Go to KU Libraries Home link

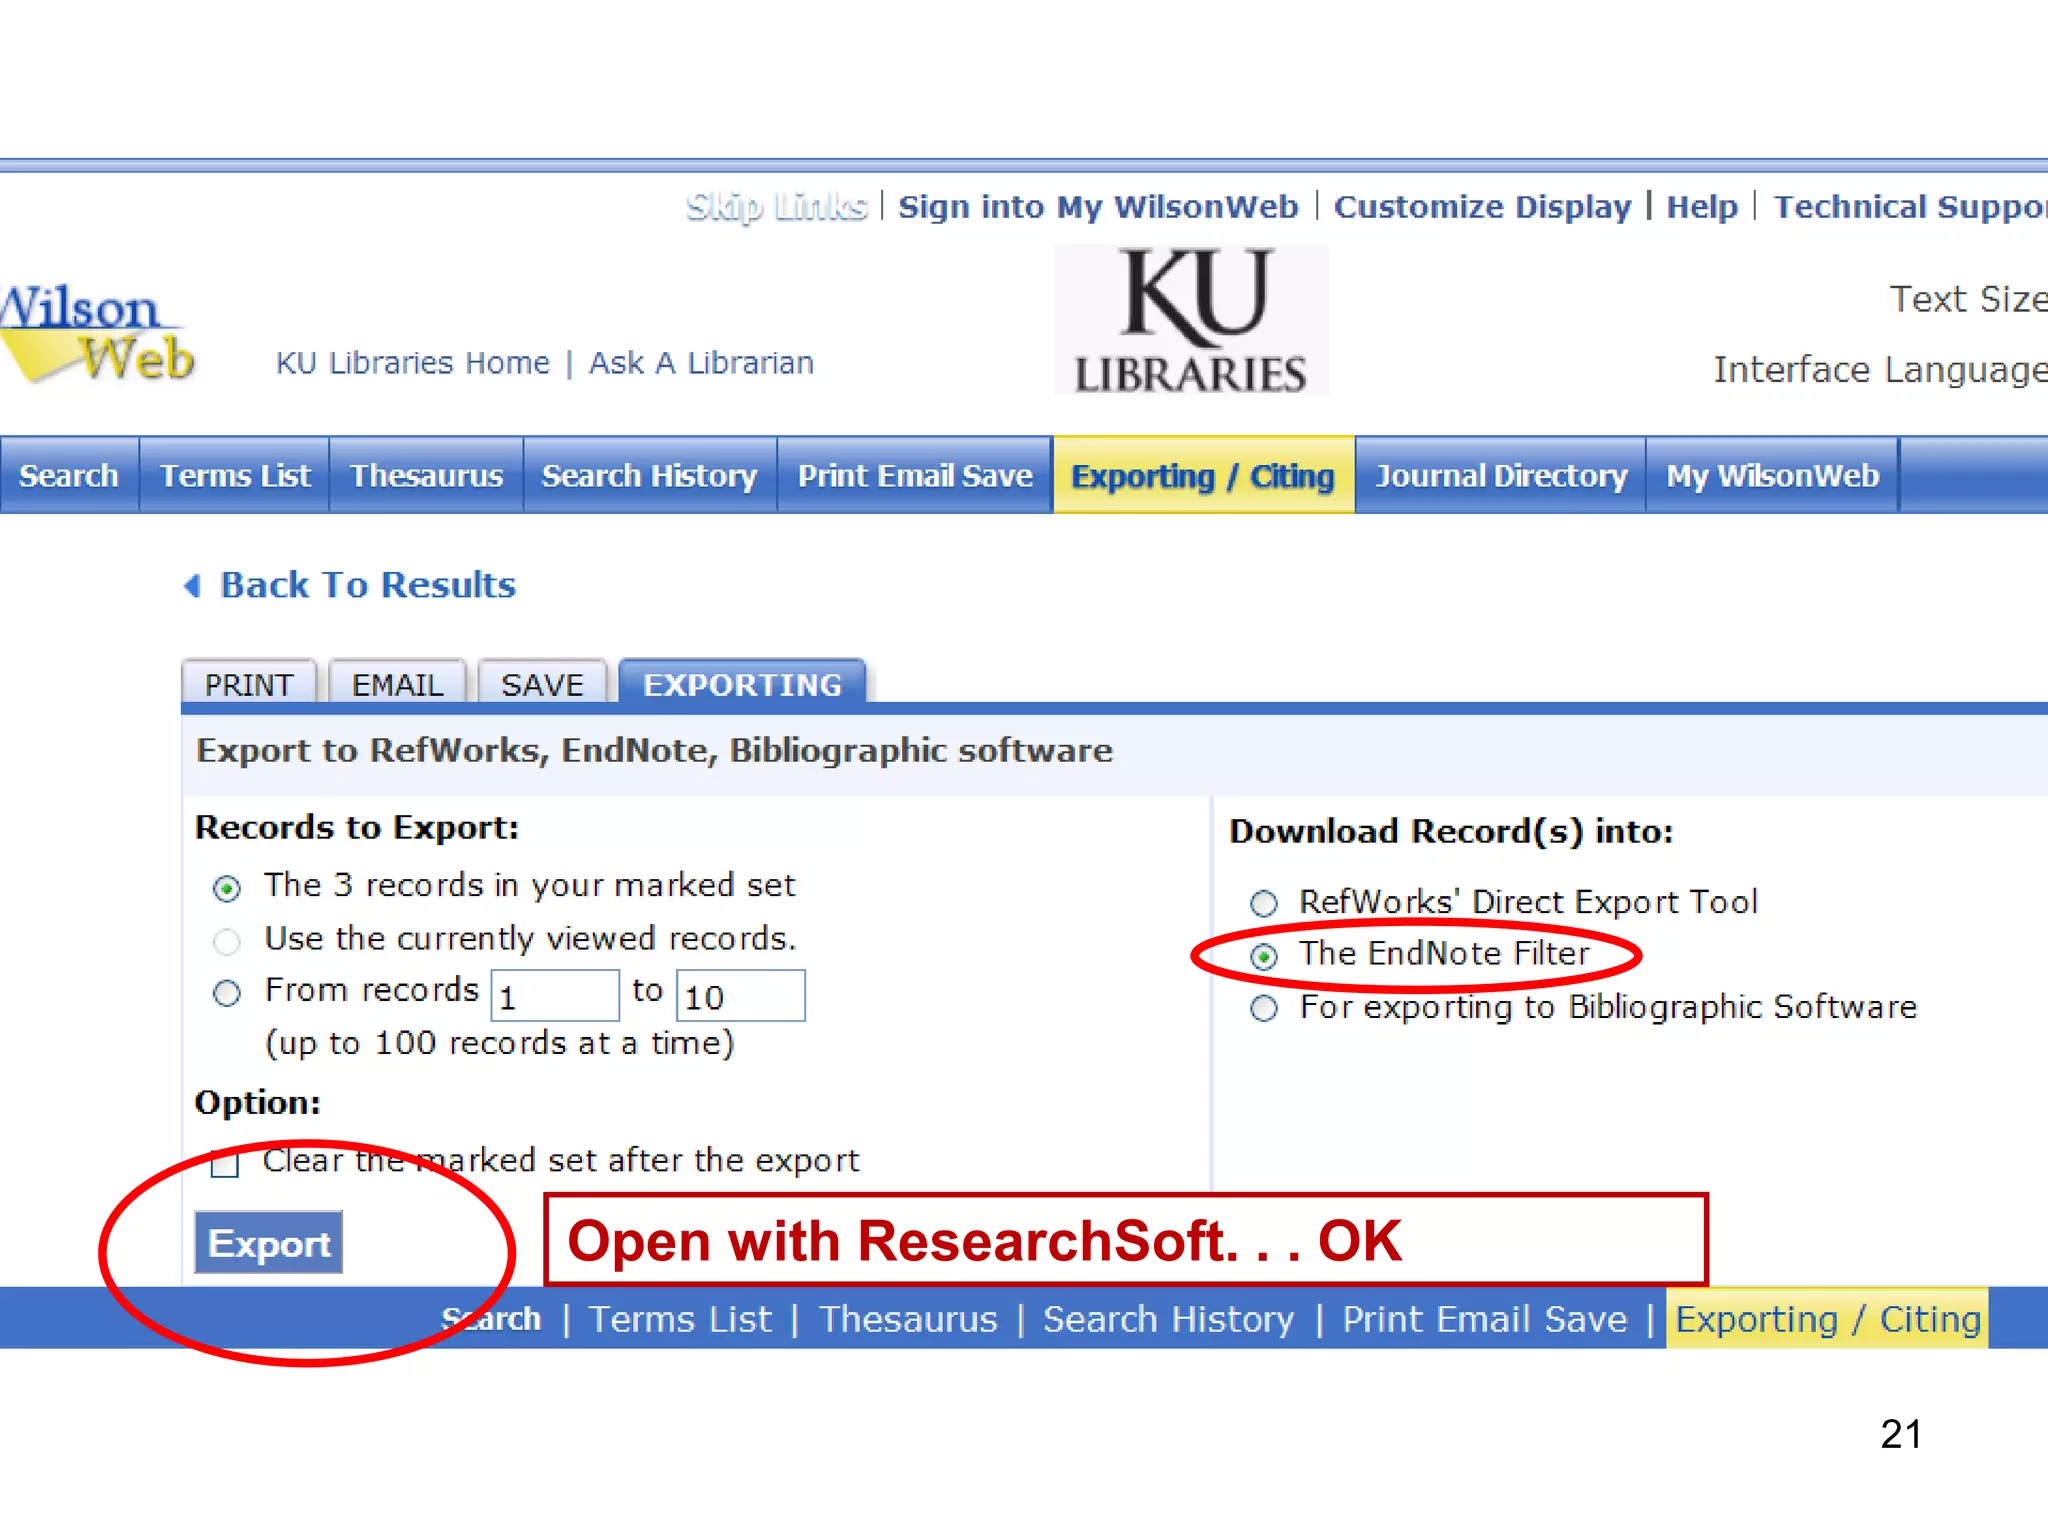[x=413, y=363]
